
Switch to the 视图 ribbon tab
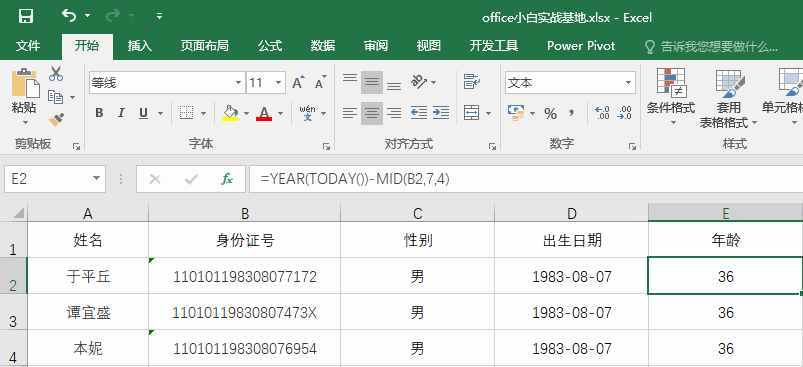(x=429, y=46)
